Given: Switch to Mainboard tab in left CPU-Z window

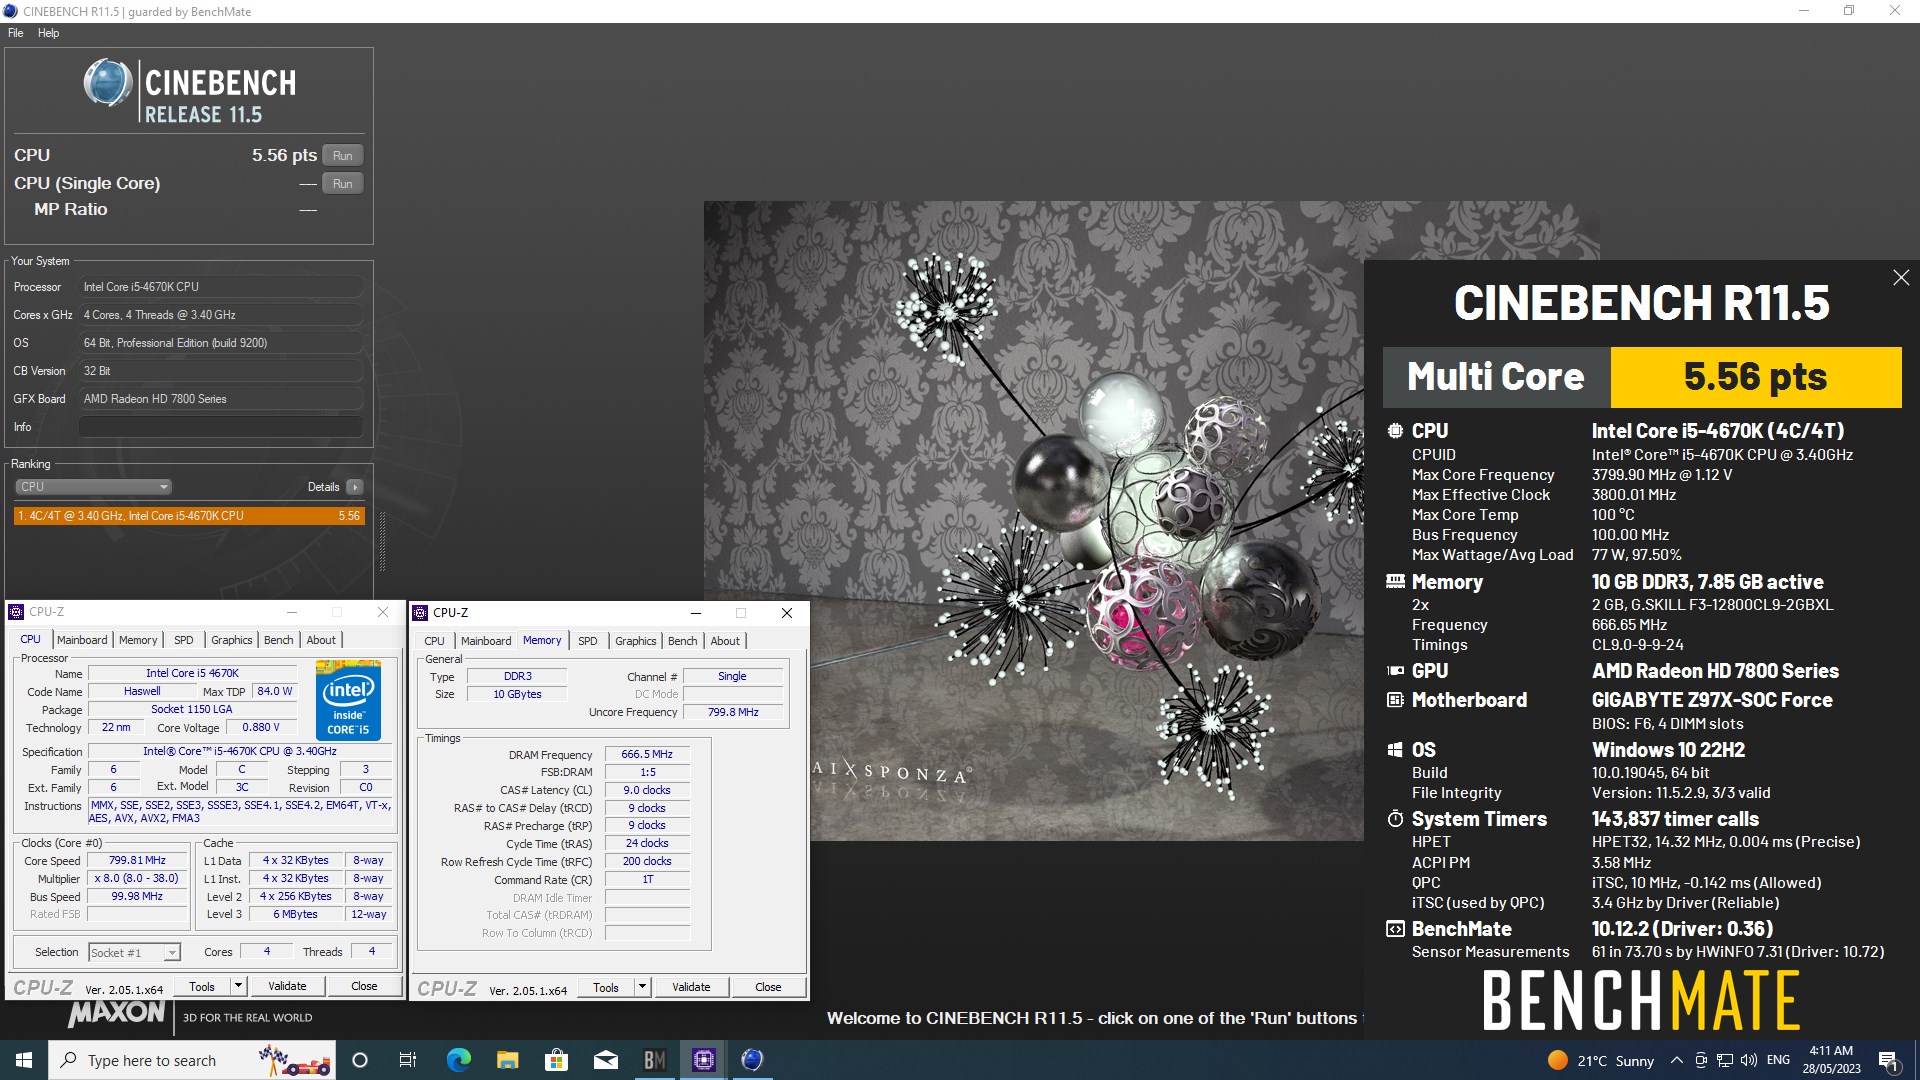Looking at the screenshot, I should pos(82,640).
